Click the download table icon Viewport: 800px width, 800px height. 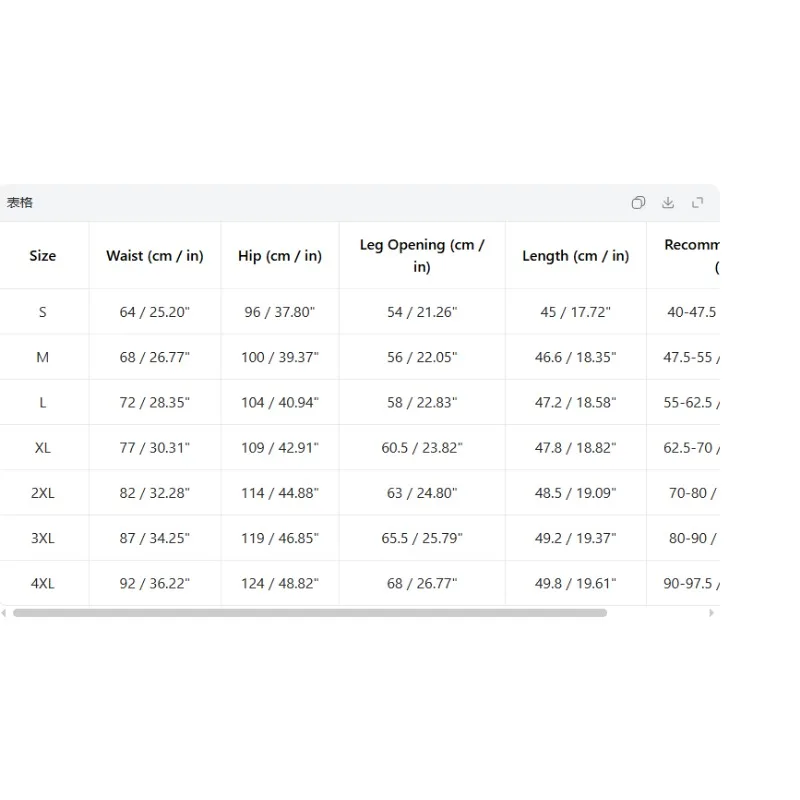668,203
